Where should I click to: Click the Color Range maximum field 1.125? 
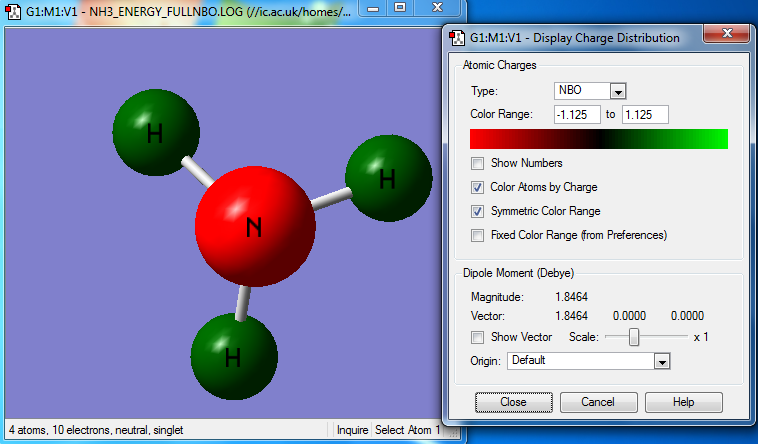coord(645,115)
